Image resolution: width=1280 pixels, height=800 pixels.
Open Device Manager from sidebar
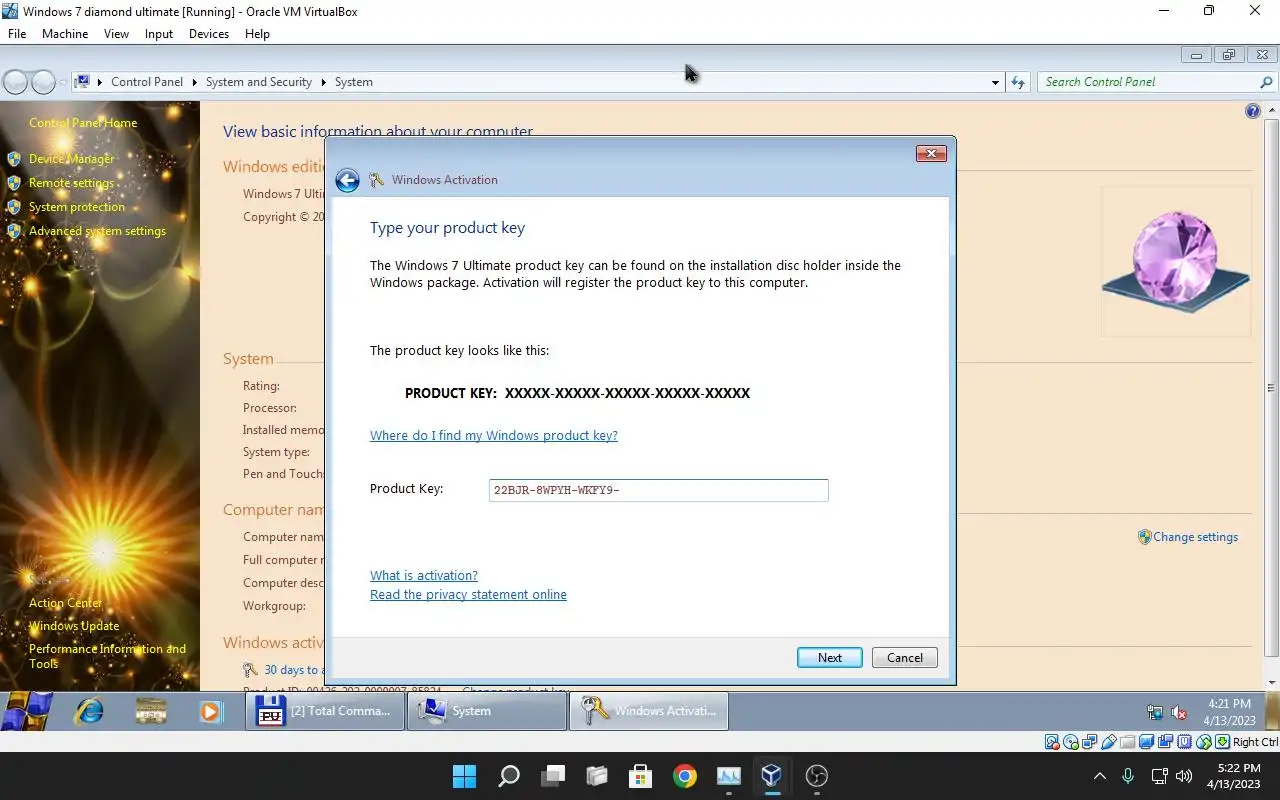coord(71,159)
